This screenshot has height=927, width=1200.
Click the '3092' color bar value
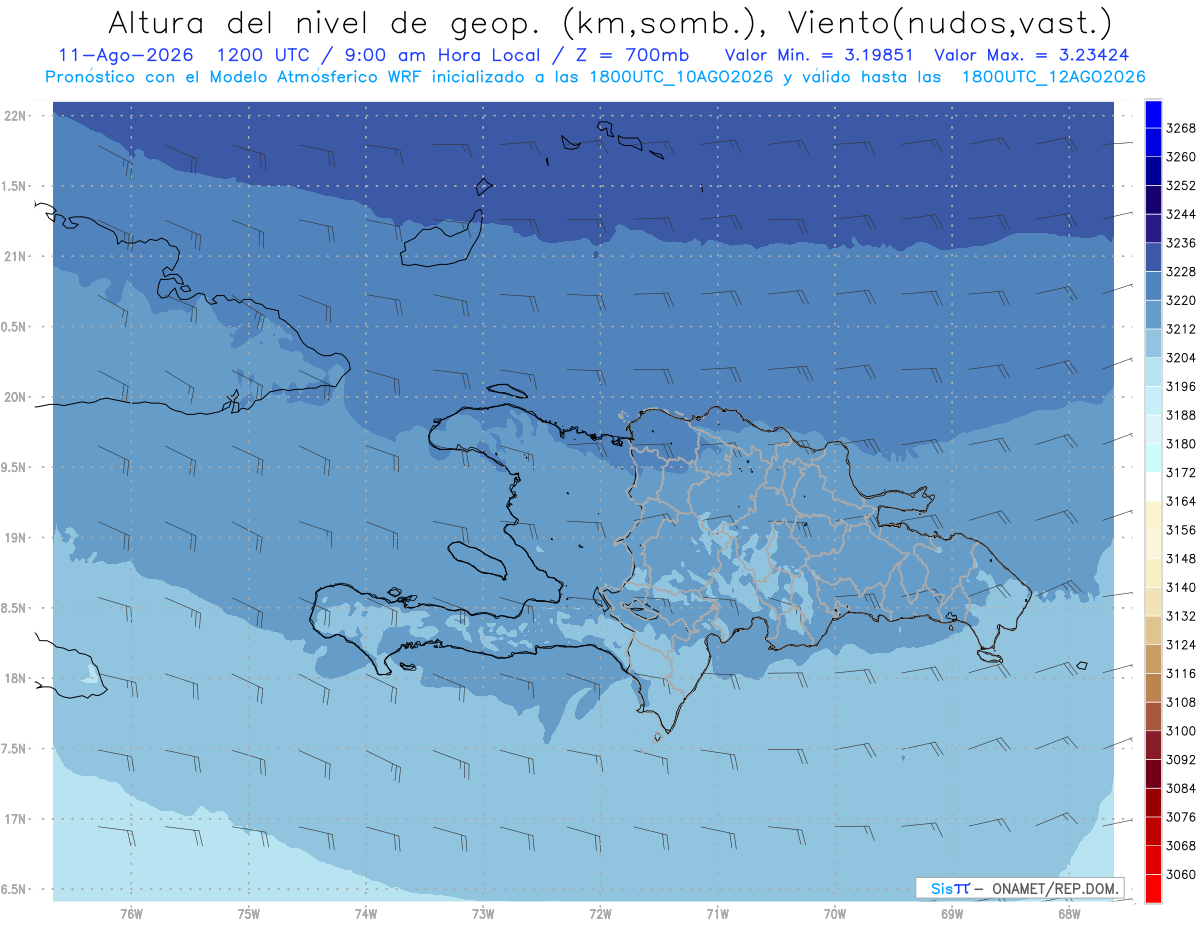1181,760
